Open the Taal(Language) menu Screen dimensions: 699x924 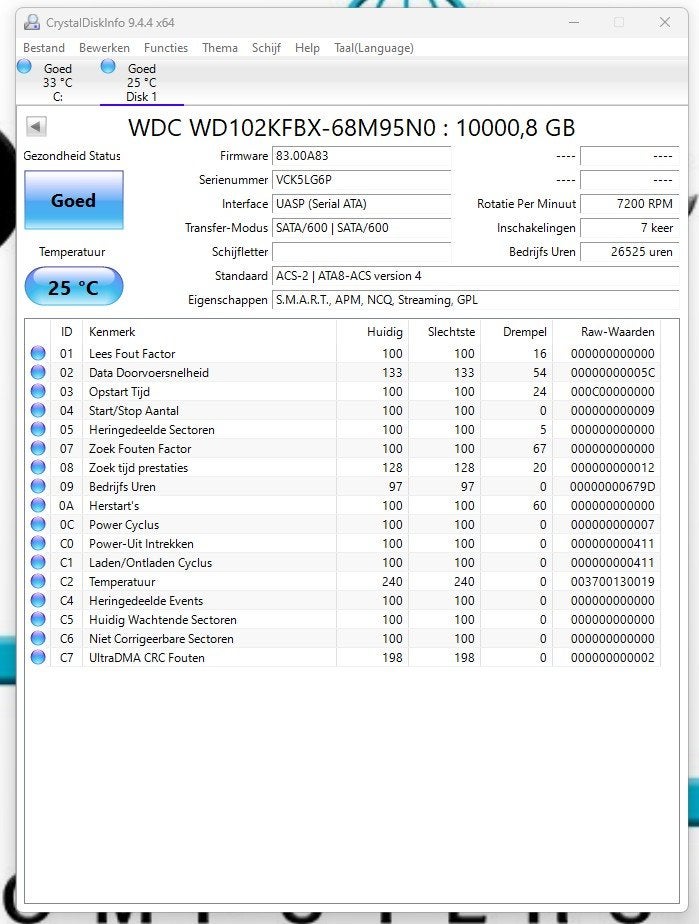[x=374, y=48]
